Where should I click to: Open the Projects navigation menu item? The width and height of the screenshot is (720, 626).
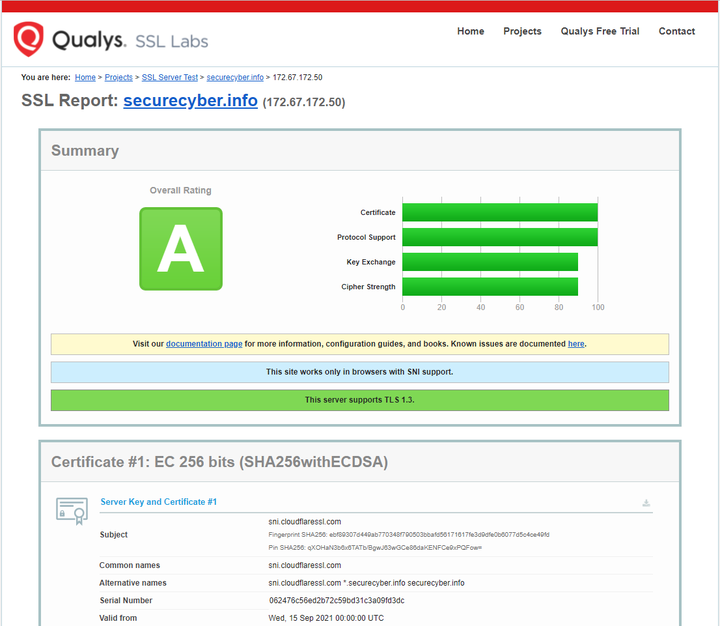click(522, 31)
